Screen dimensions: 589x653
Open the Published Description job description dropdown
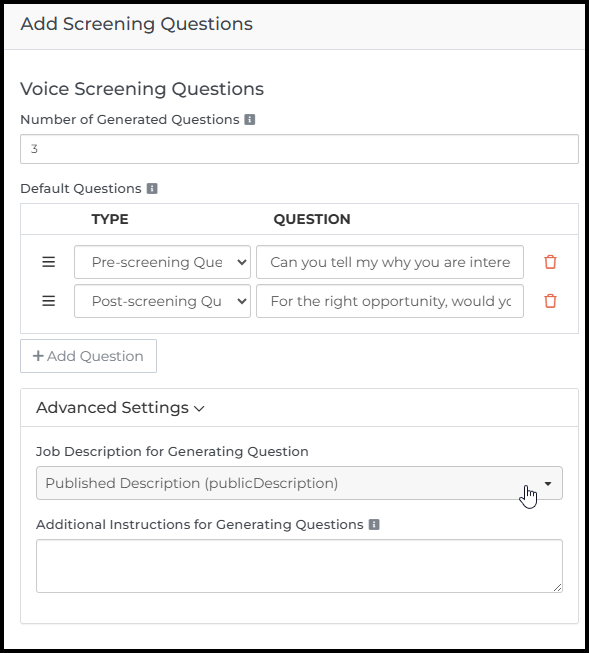click(299, 483)
